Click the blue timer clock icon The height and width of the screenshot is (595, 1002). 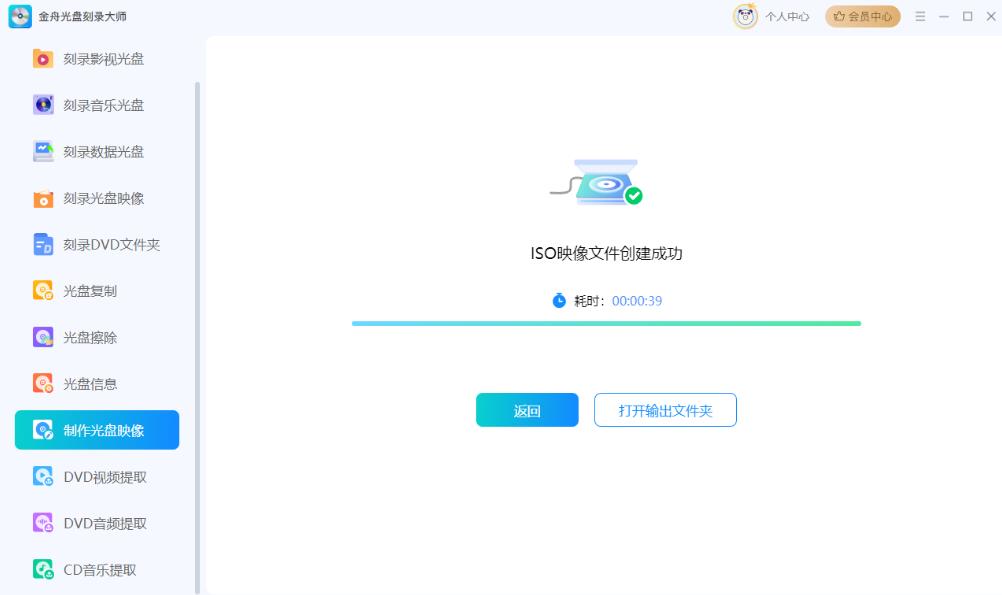pyautogui.click(x=559, y=300)
